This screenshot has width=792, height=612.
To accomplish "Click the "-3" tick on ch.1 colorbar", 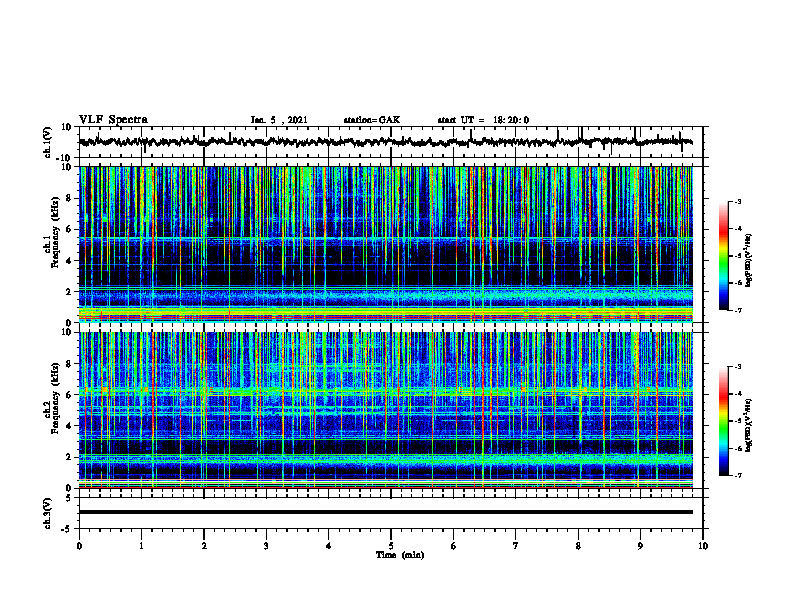I will [x=738, y=202].
